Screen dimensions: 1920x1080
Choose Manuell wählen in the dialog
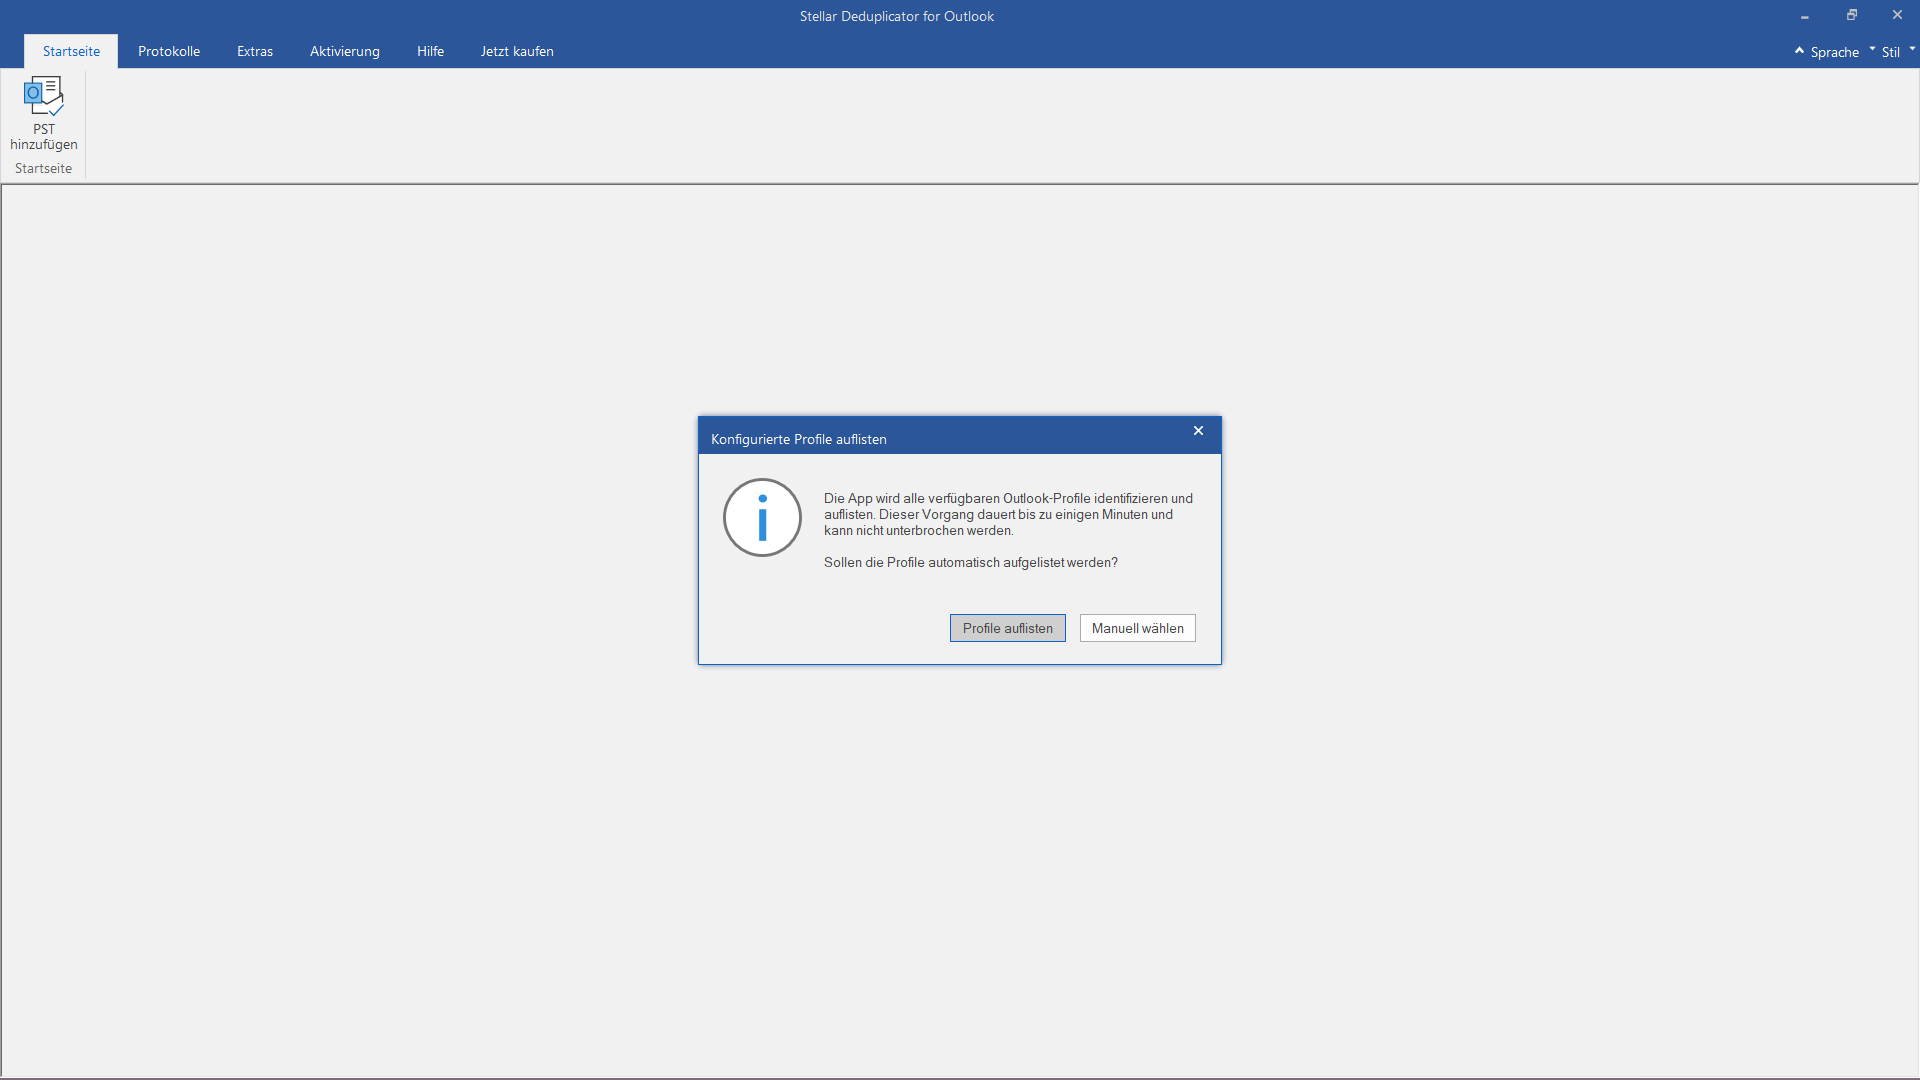1137,628
